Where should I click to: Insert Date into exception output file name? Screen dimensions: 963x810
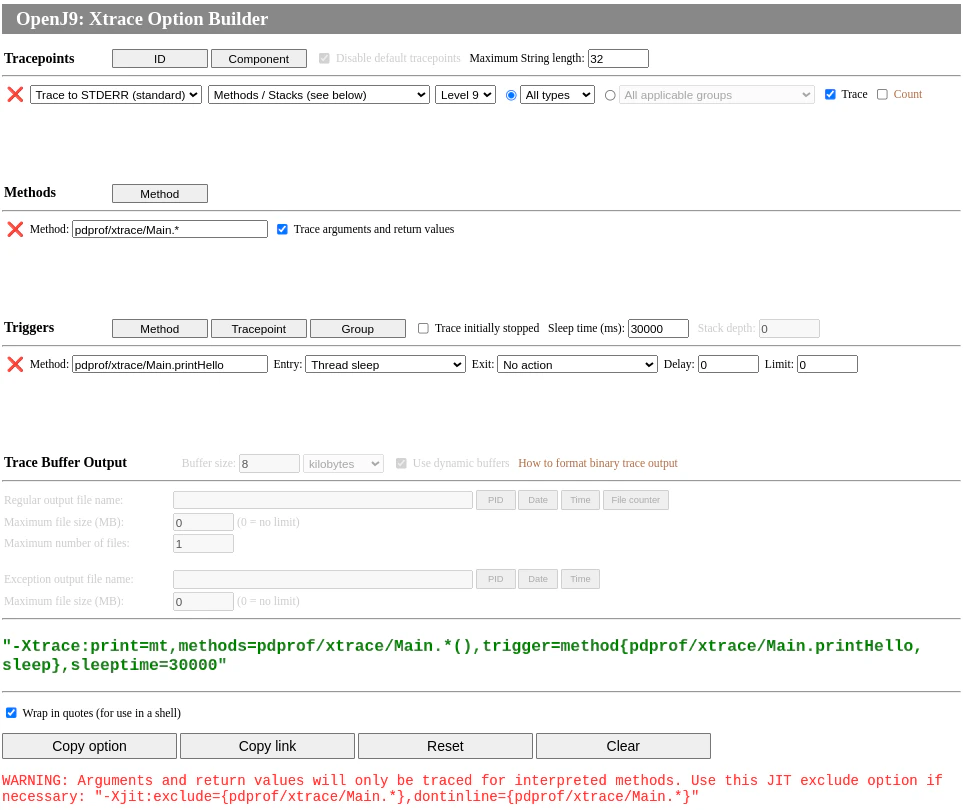point(538,579)
